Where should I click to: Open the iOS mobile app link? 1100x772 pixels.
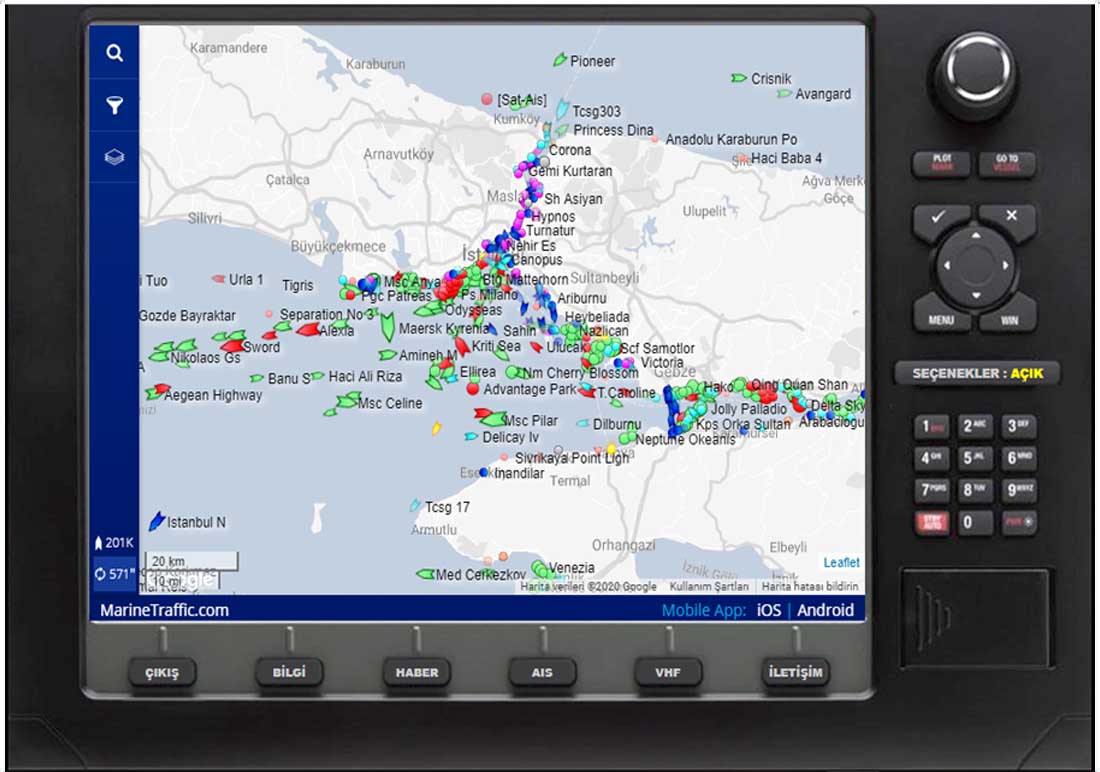(769, 610)
